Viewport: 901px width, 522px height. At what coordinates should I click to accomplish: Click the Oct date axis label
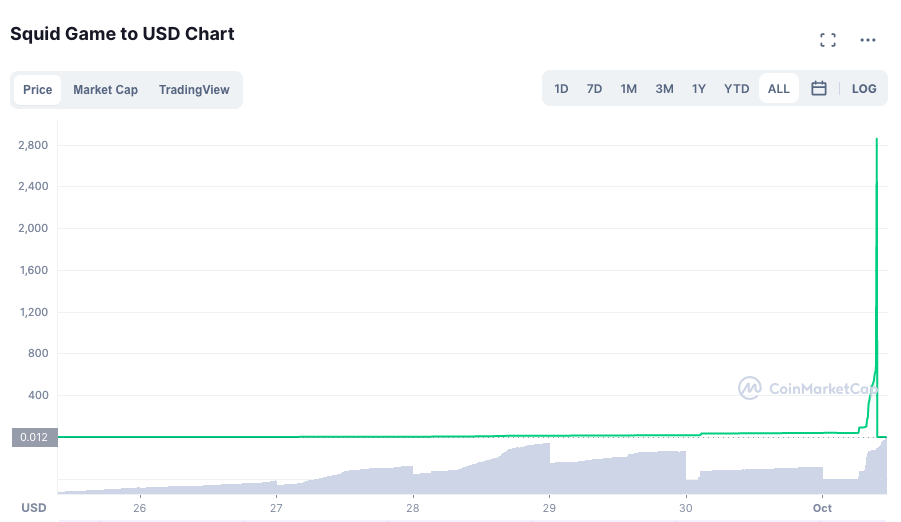click(x=822, y=508)
